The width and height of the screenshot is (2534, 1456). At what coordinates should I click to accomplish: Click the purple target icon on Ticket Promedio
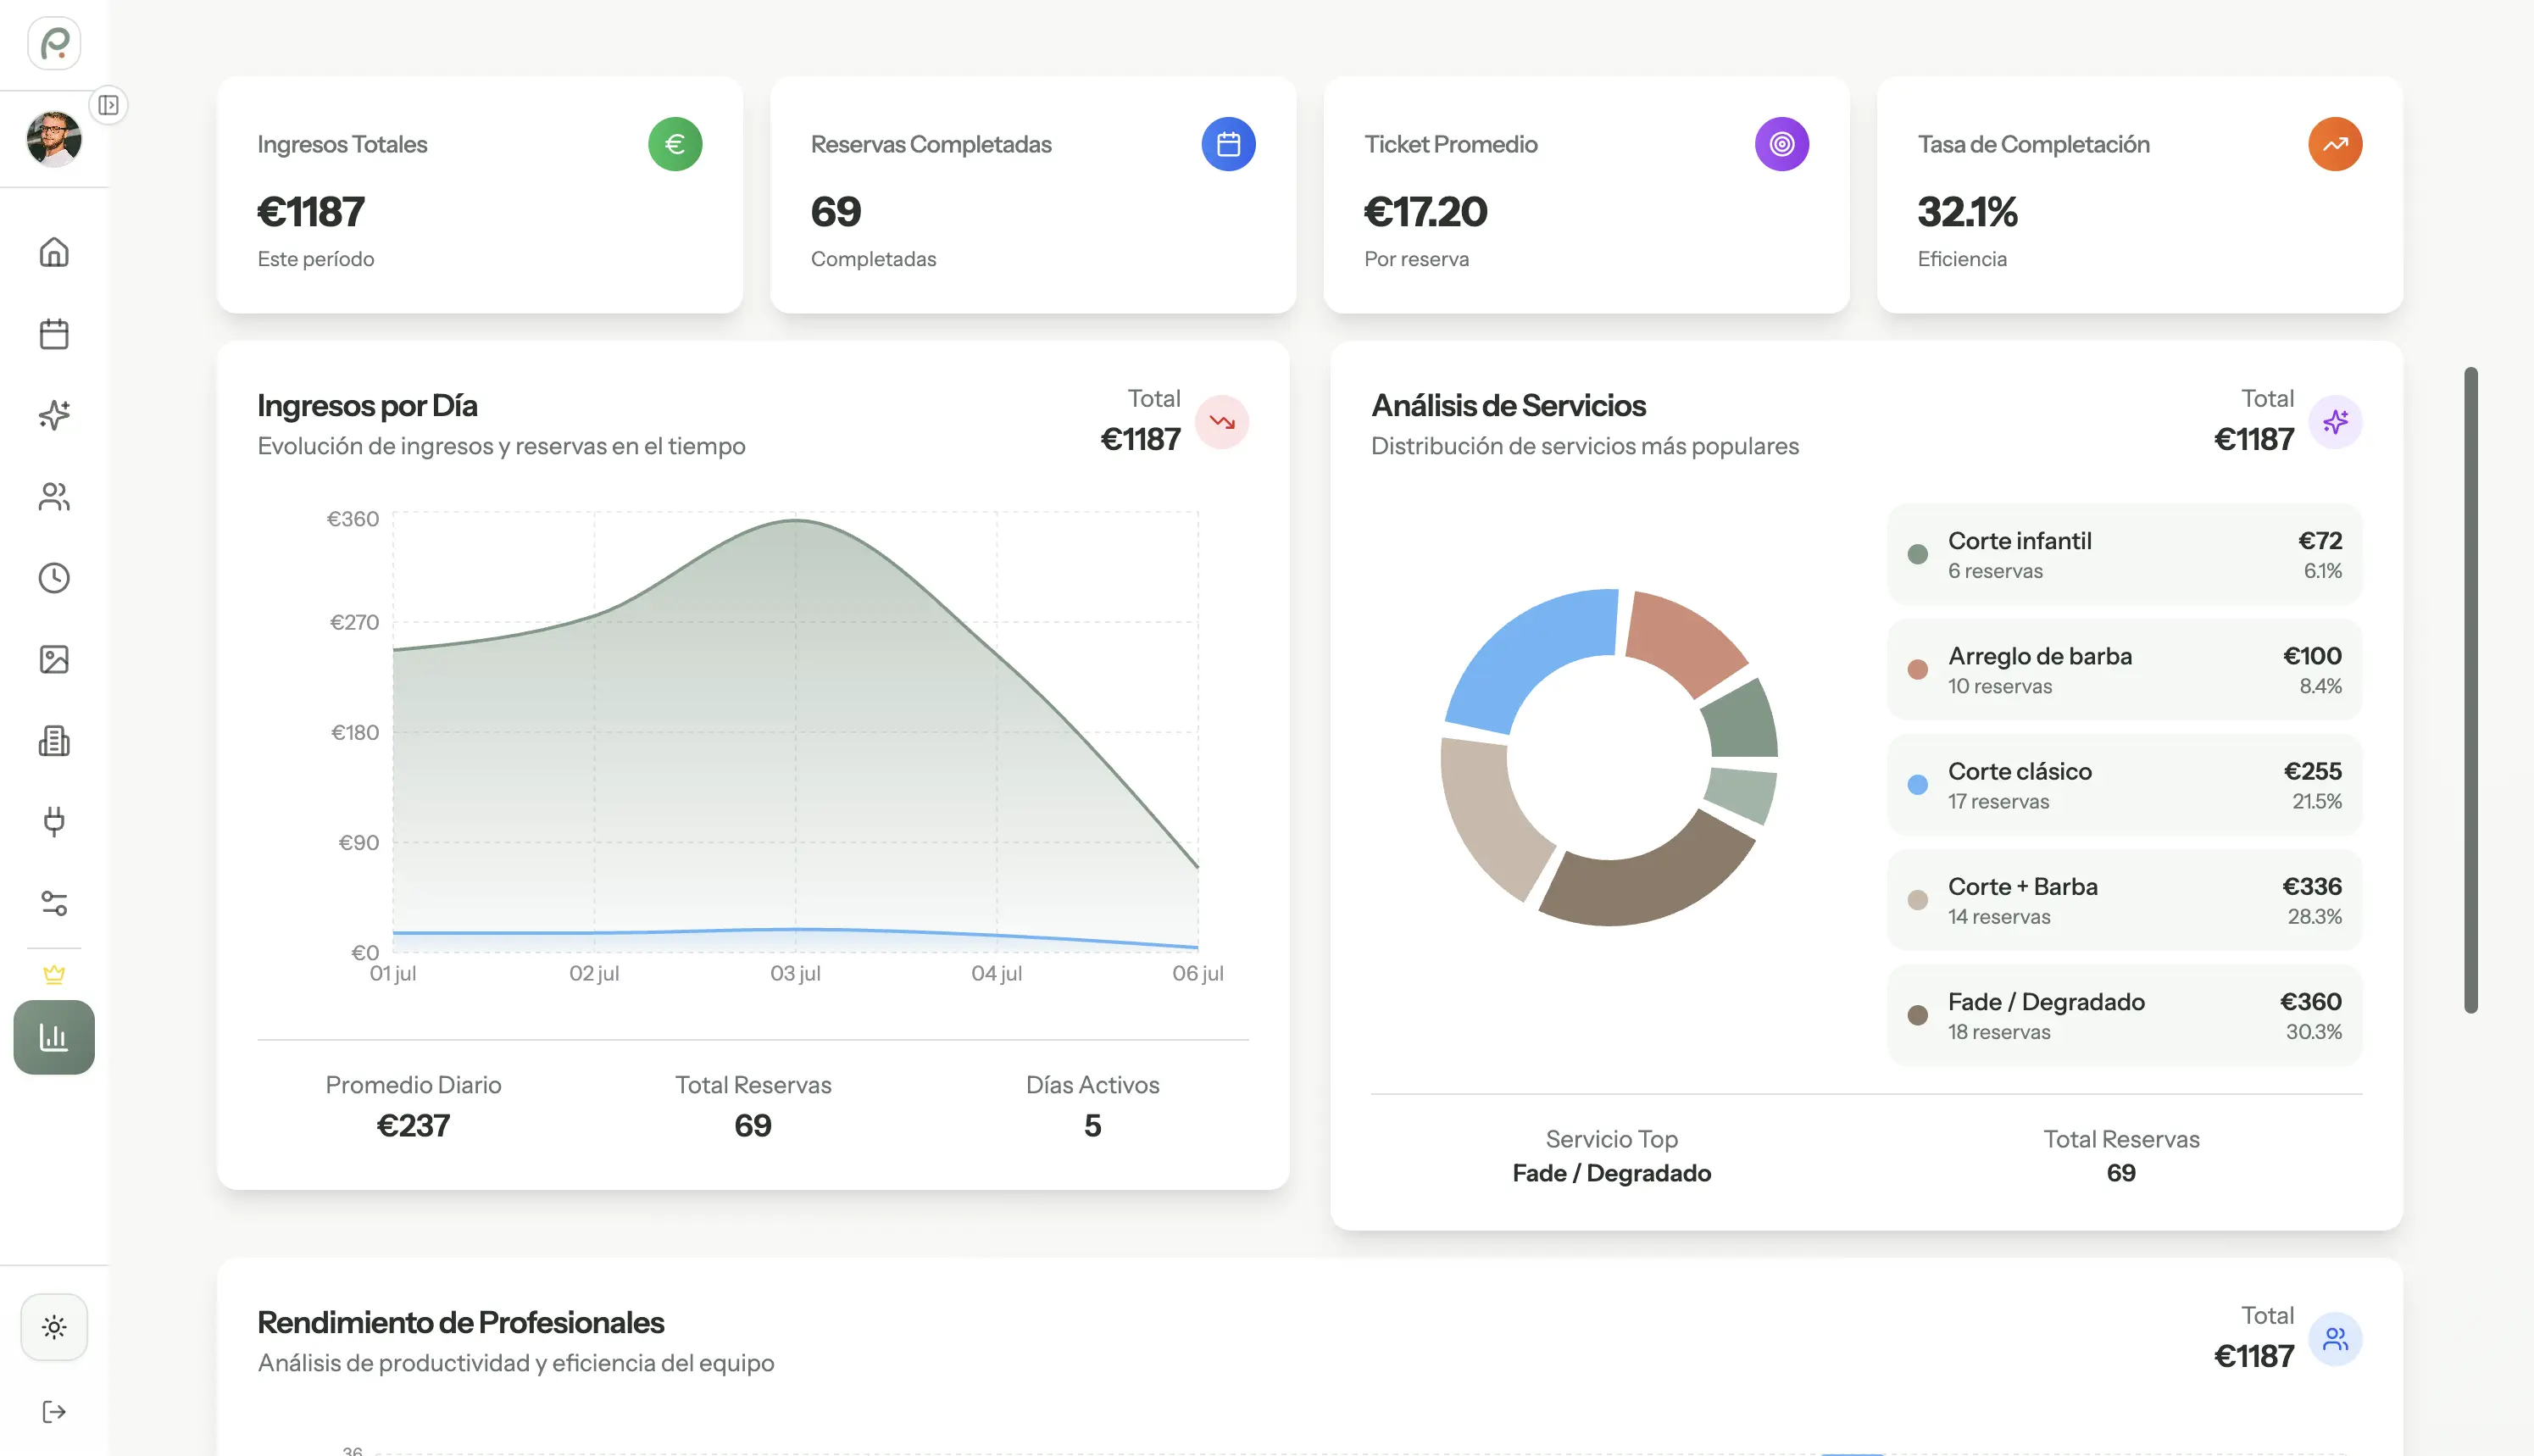[x=1782, y=144]
